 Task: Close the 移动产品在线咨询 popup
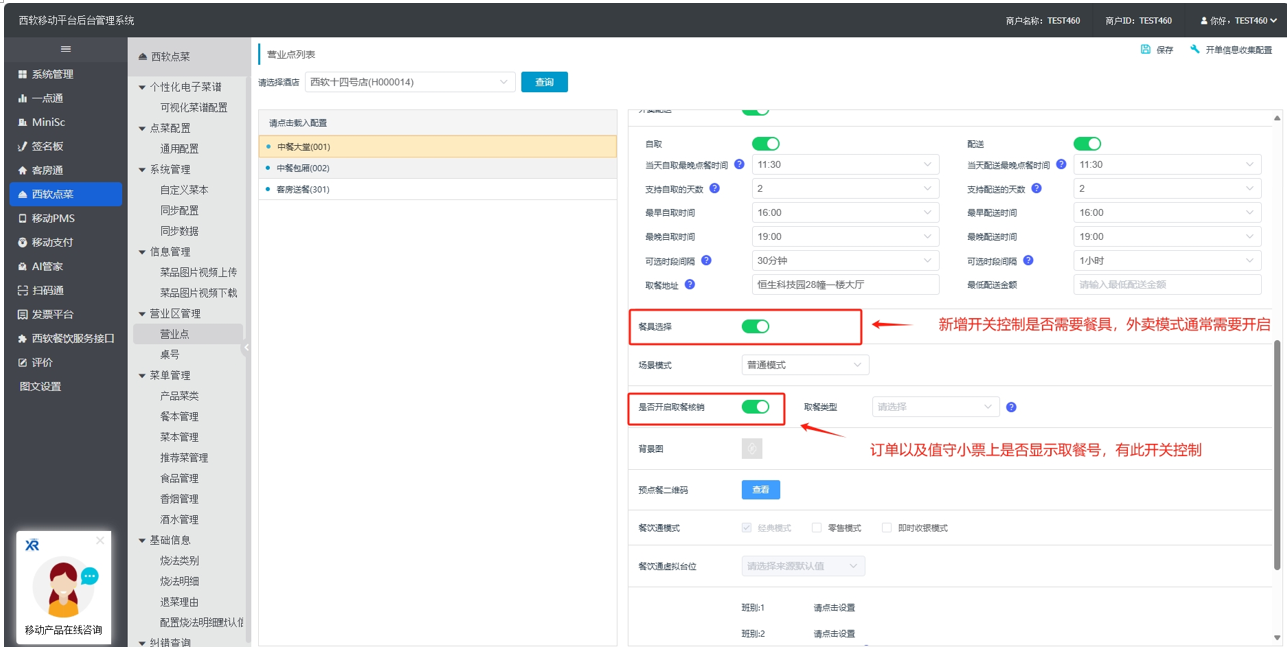click(100, 540)
